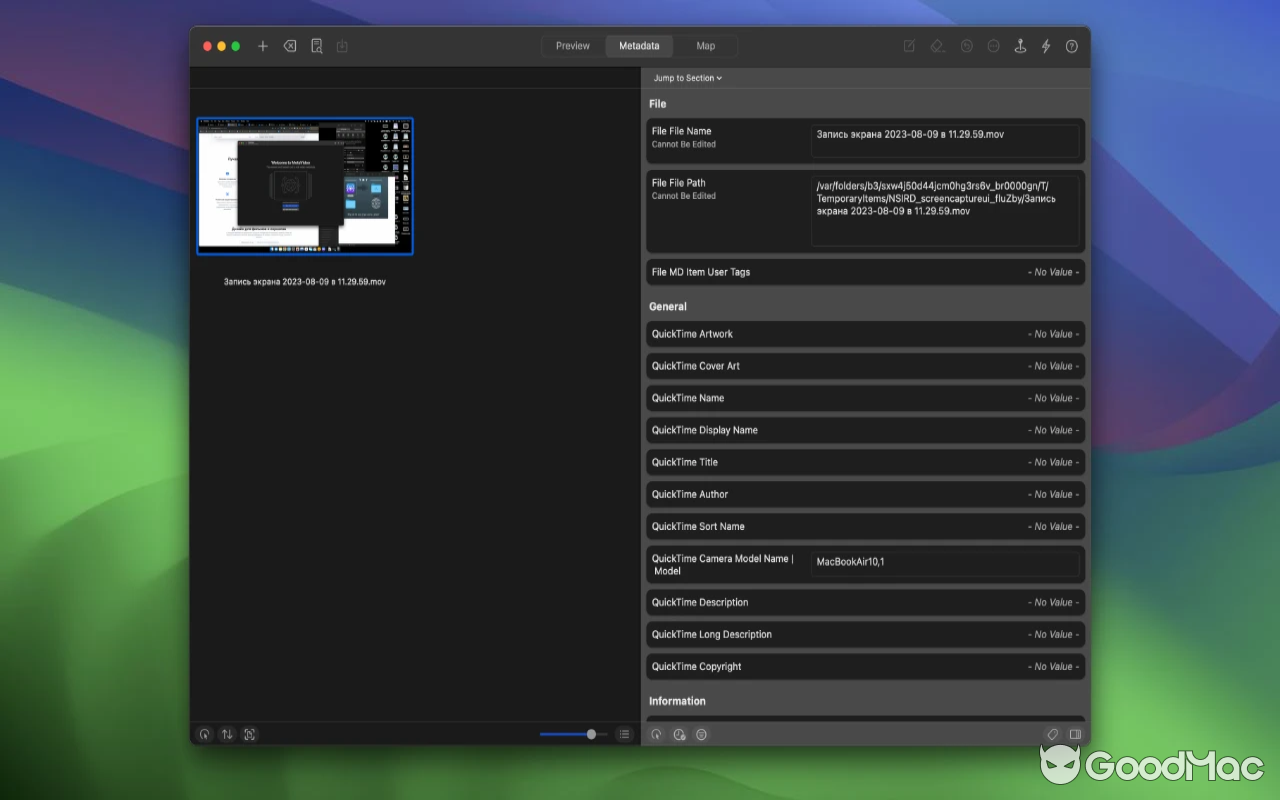Open quick actions with the lightning bolt icon

[x=1045, y=46]
